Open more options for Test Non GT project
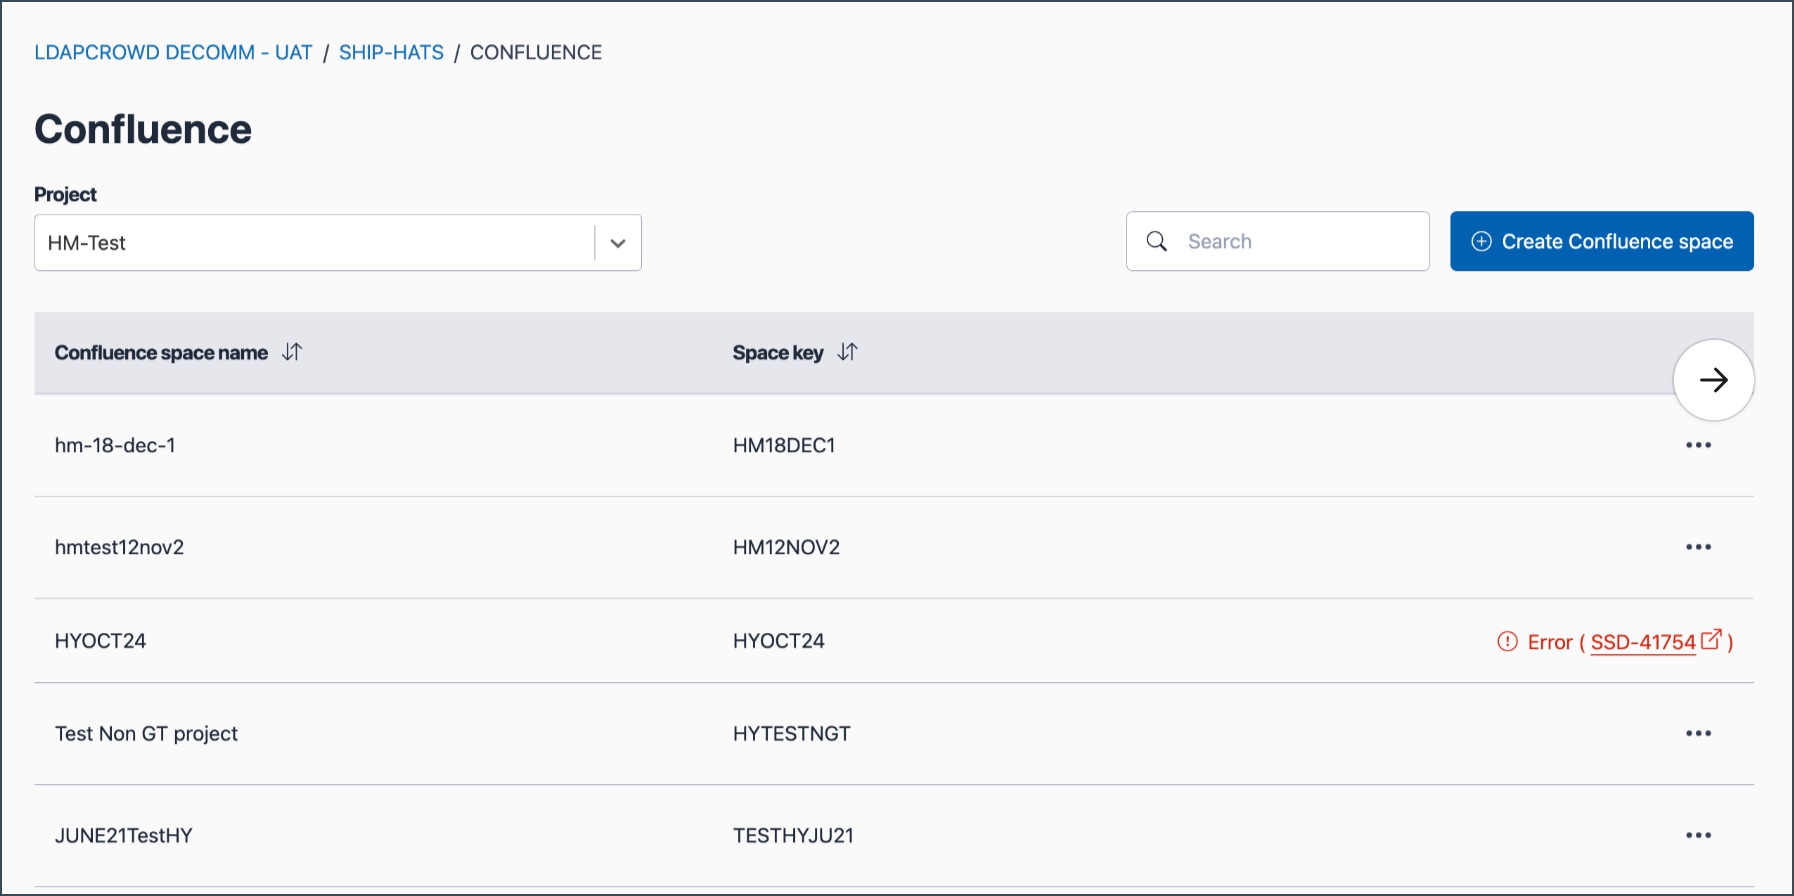Image resolution: width=1794 pixels, height=896 pixels. click(x=1698, y=733)
